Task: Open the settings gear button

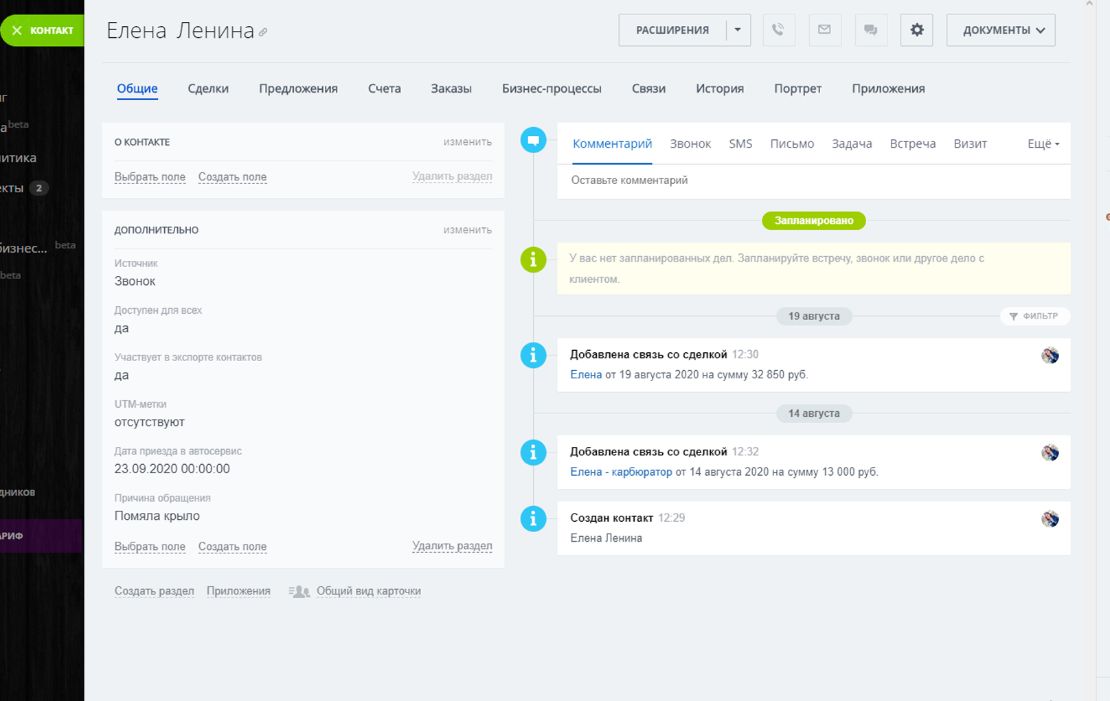Action: pos(916,30)
